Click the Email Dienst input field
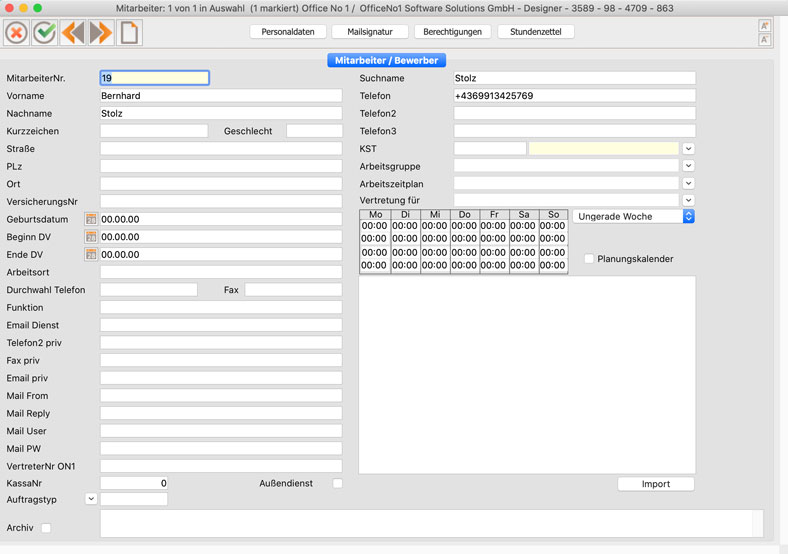This screenshot has width=788, height=554. click(221, 325)
